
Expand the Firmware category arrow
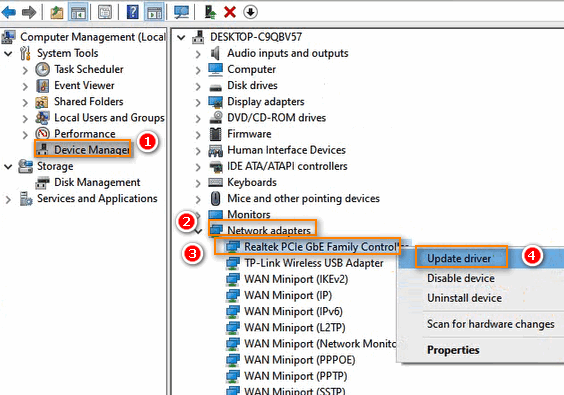click(x=198, y=134)
